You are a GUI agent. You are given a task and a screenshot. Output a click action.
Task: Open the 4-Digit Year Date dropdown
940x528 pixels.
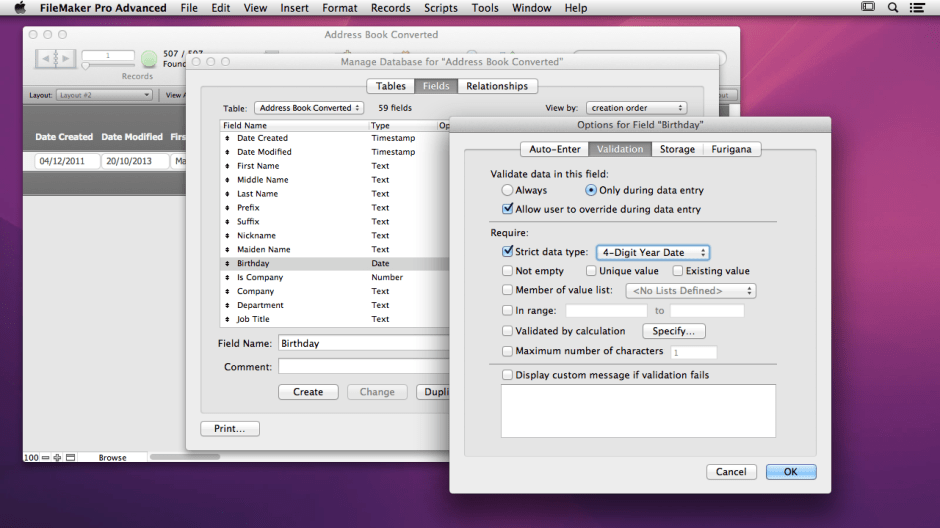tap(653, 252)
